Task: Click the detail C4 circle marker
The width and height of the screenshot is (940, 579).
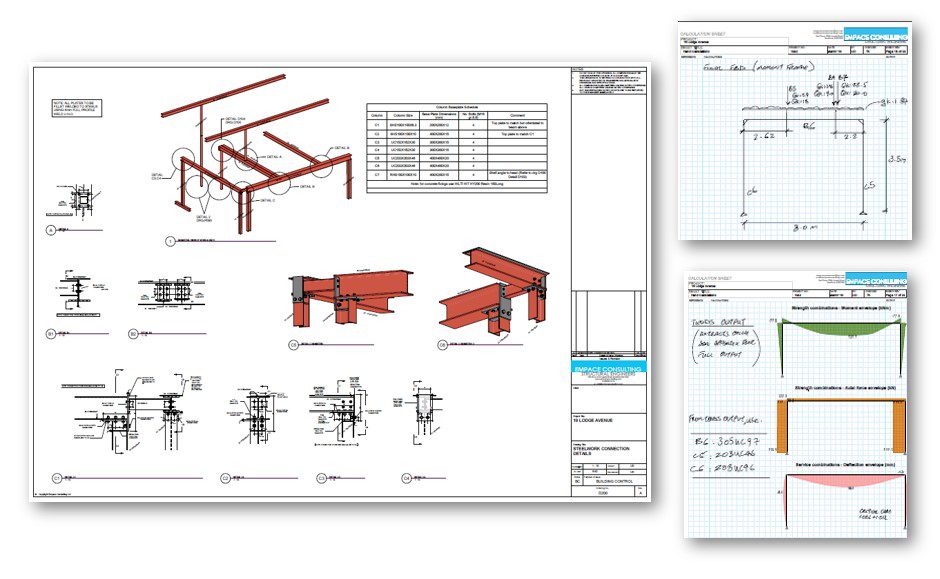Action: pos(406,478)
